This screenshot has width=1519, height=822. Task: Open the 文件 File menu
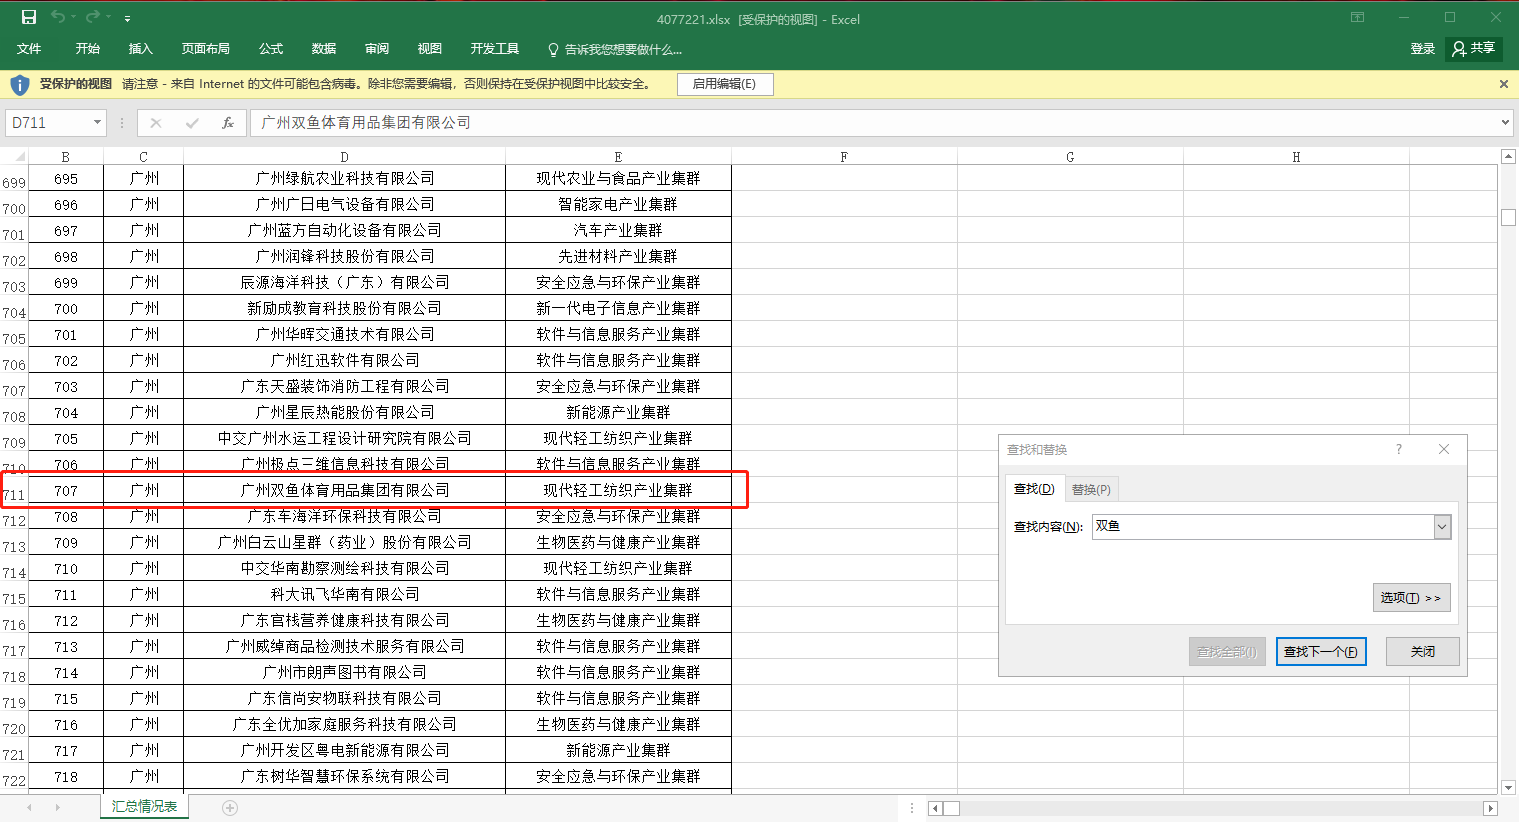29,49
